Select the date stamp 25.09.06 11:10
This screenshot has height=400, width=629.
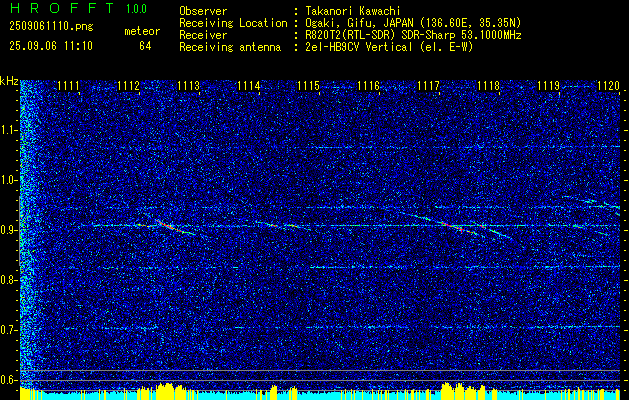click(51, 46)
